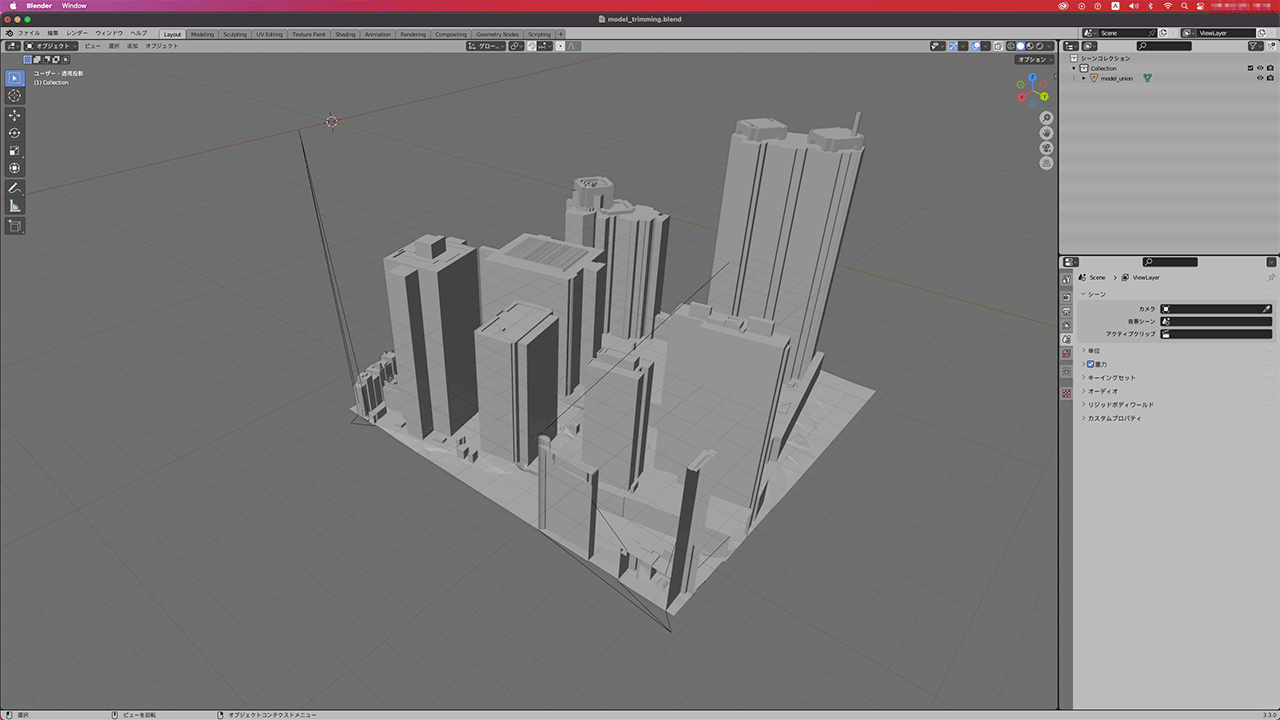The height and width of the screenshot is (720, 1280).
Task: Click the viewport pan hand icon
Action: tap(1047, 133)
